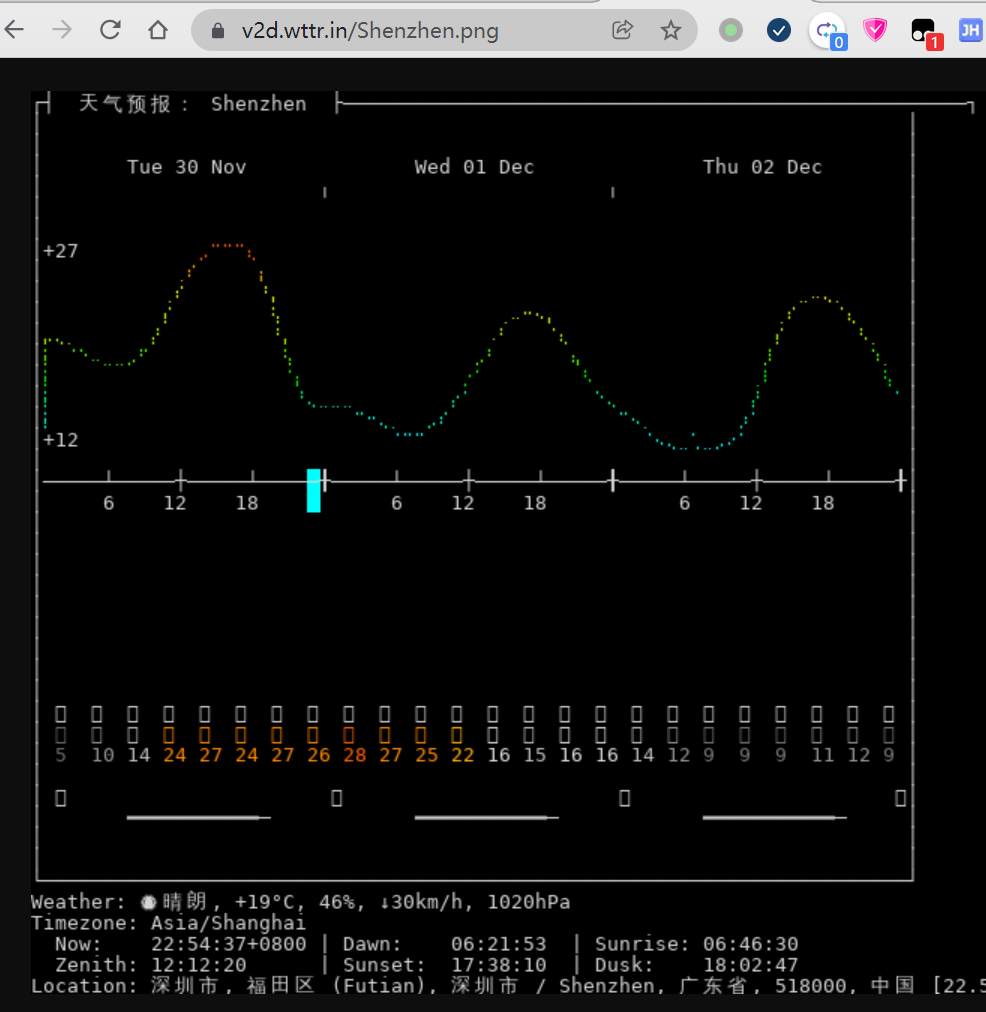The width and height of the screenshot is (986, 1012).
Task: Reload the weather page
Action: point(110,30)
